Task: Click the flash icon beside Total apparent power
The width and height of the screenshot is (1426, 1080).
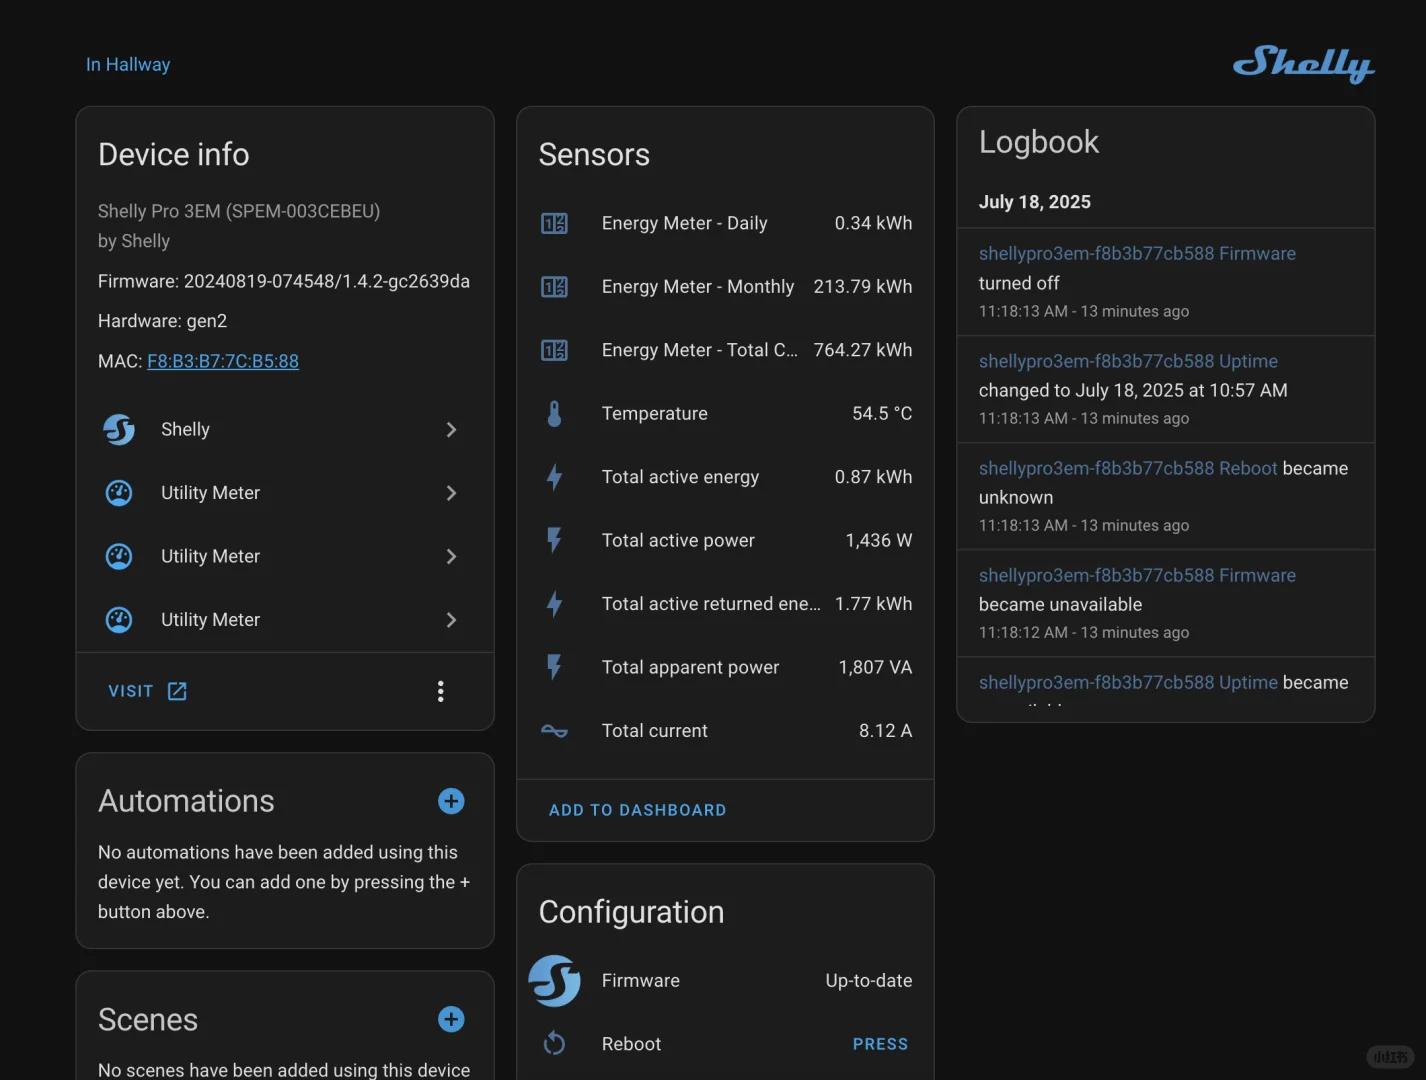Action: click(x=554, y=667)
